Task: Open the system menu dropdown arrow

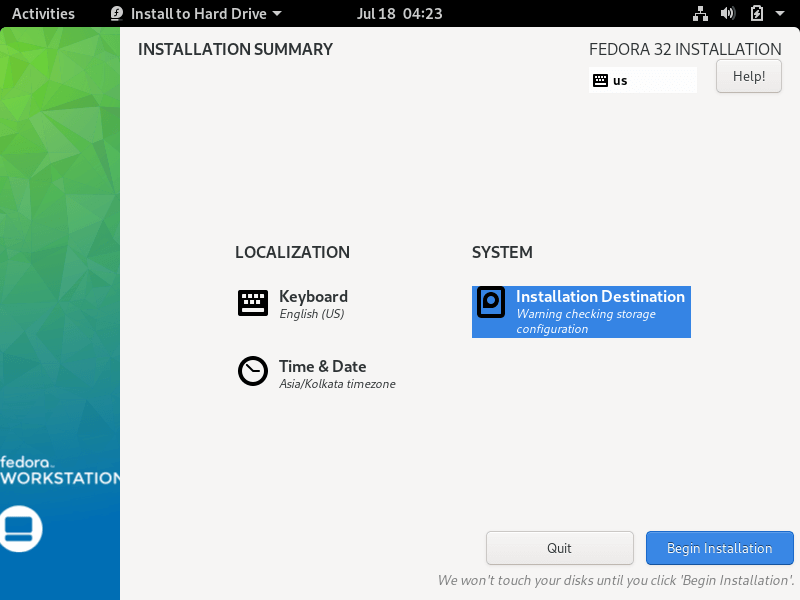Action: [x=780, y=14]
